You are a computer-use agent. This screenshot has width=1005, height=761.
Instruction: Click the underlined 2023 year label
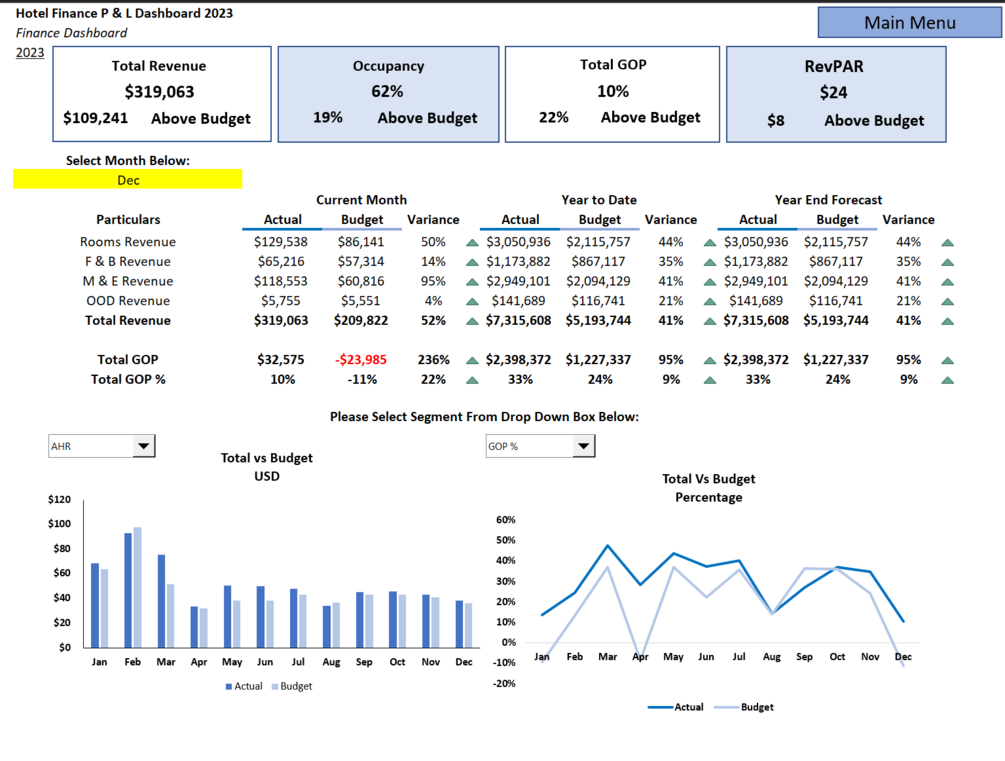coord(30,53)
